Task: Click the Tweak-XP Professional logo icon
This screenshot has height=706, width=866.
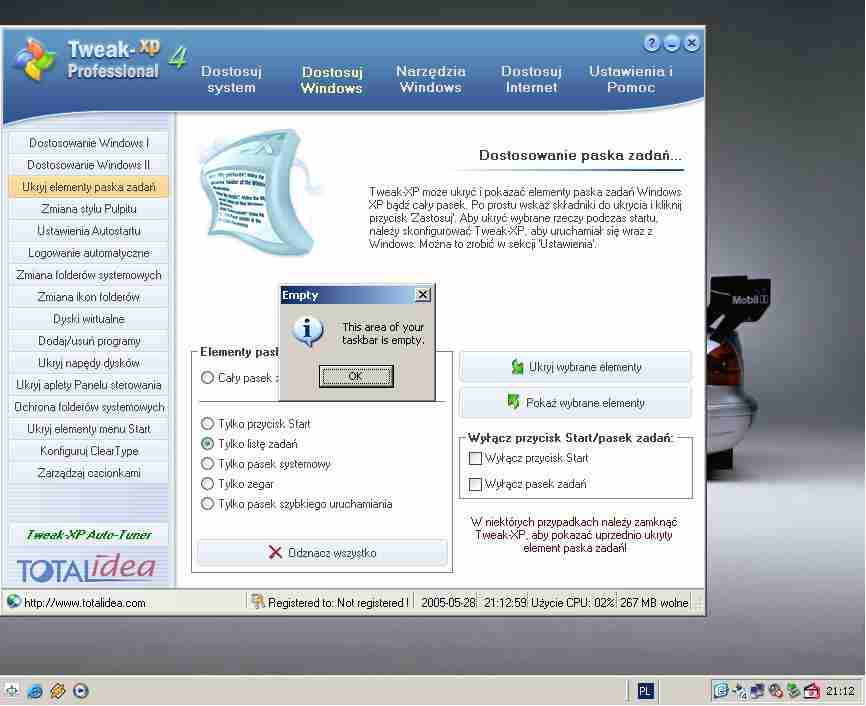Action: coord(34,61)
